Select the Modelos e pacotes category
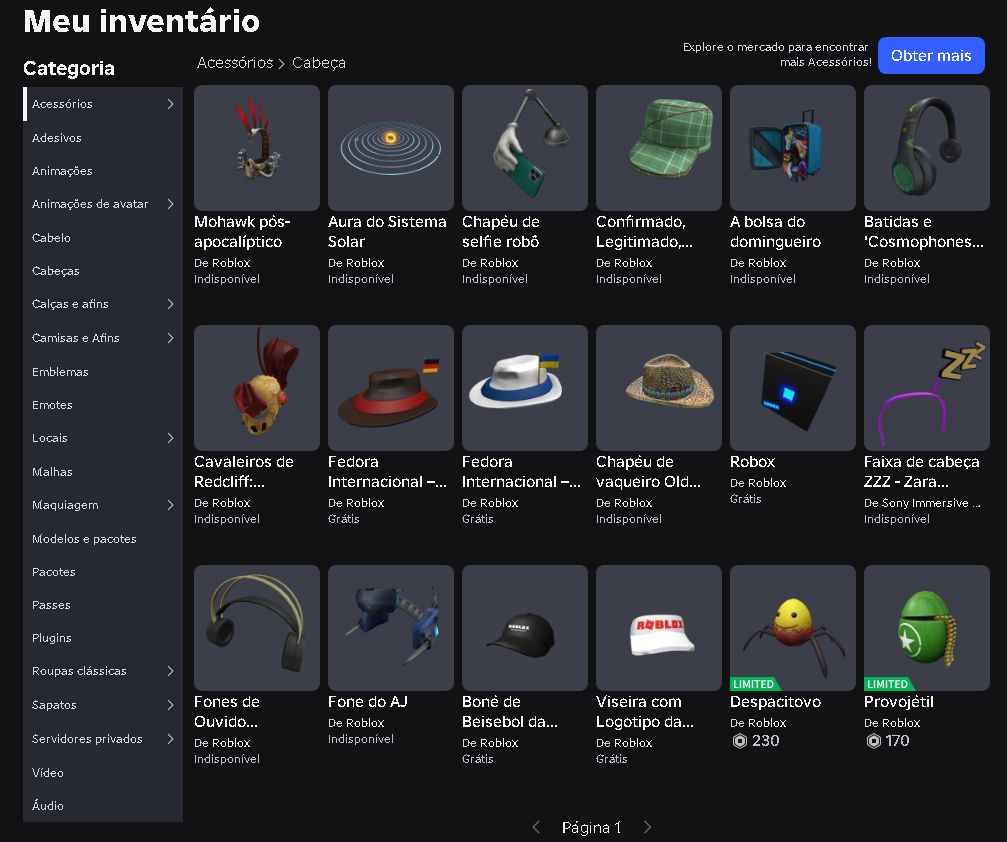Image resolution: width=1007 pixels, height=842 pixels. tap(103, 539)
